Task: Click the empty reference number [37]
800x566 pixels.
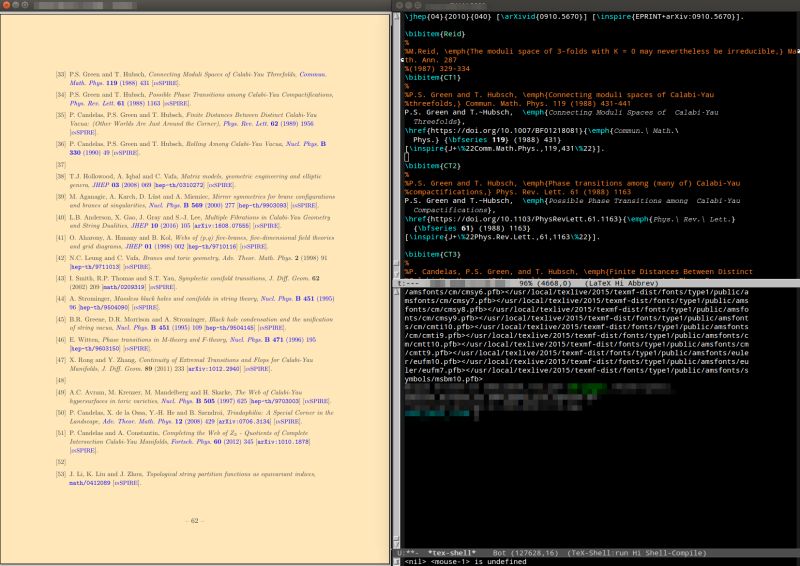Action: point(61,165)
